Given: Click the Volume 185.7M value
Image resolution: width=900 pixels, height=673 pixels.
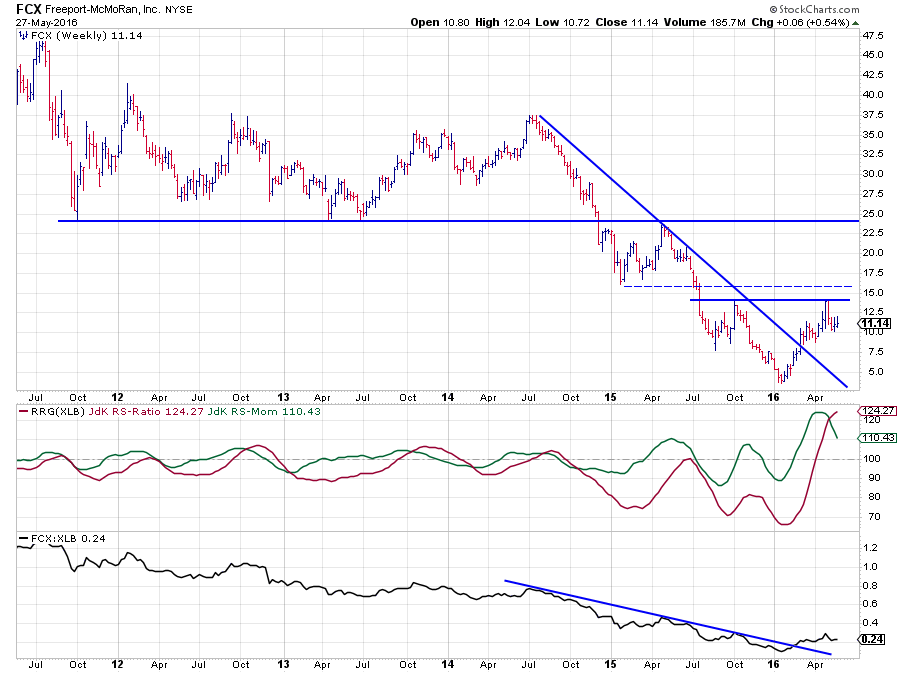Looking at the screenshot, I should click(704, 22).
